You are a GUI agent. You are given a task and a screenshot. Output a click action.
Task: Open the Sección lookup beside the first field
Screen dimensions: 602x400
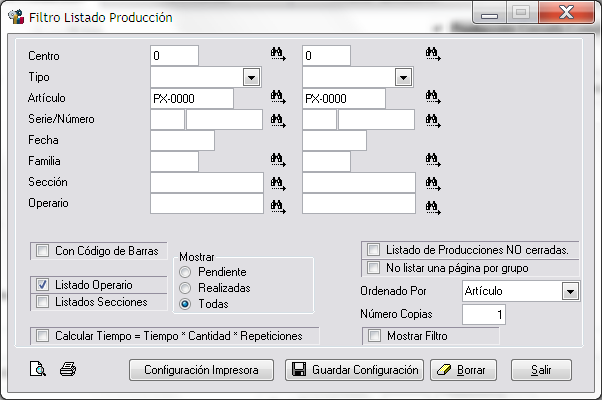coord(278,183)
